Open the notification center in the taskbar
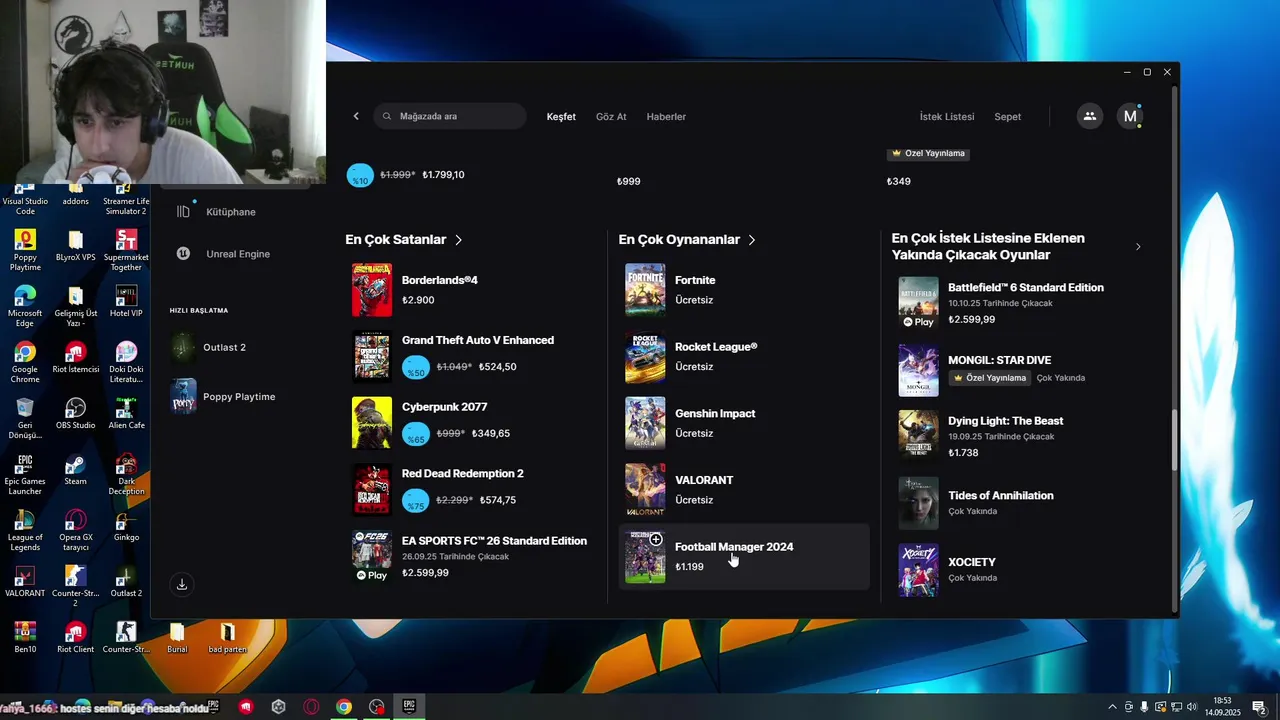1280x720 pixels. pos(1260,707)
